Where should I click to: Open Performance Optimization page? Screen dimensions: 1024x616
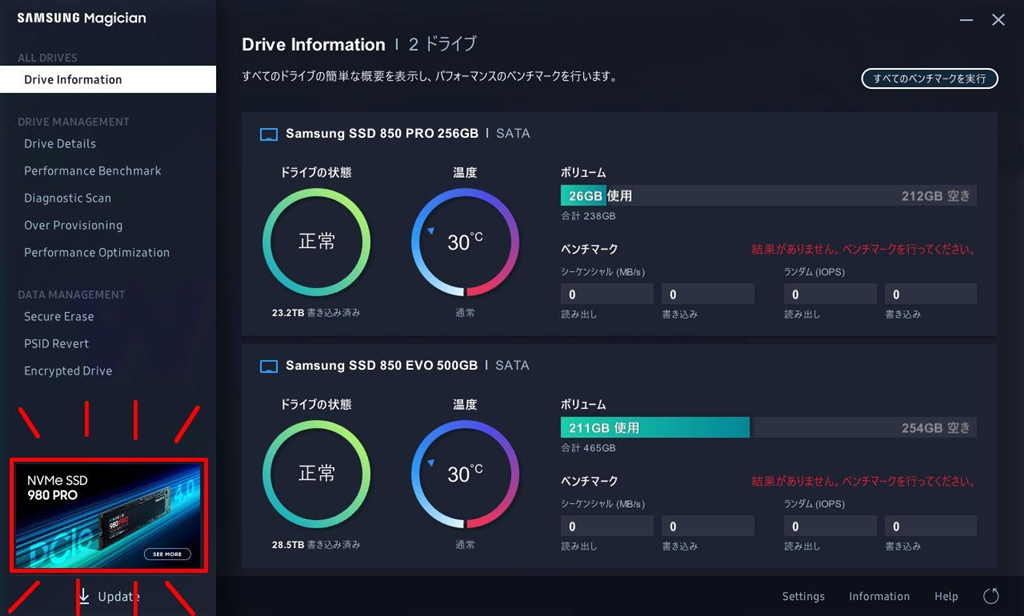[97, 253]
